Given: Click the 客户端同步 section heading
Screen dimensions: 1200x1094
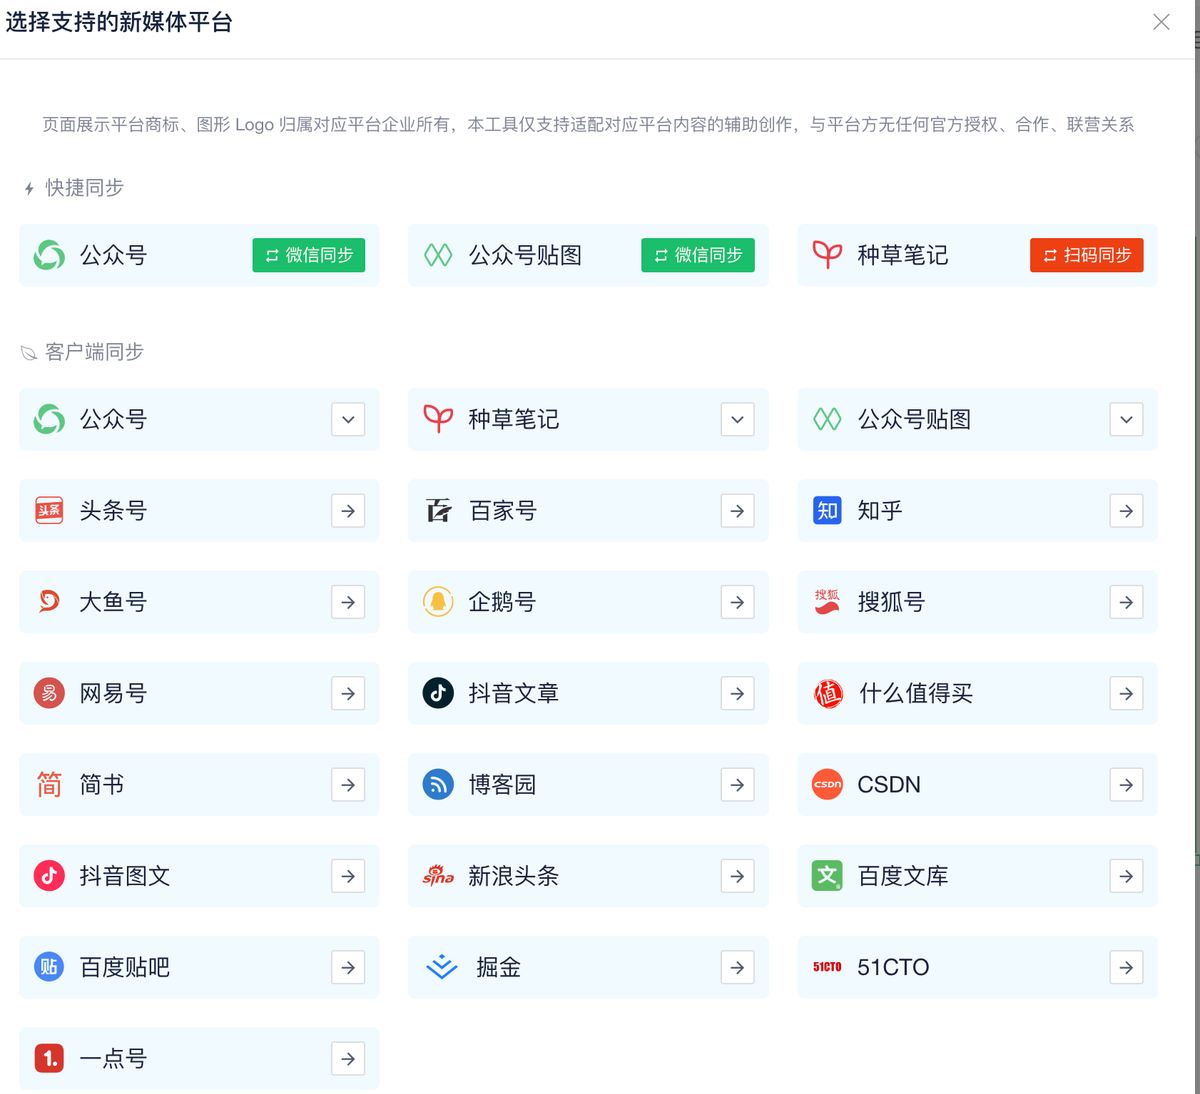Looking at the screenshot, I should click(x=95, y=352).
